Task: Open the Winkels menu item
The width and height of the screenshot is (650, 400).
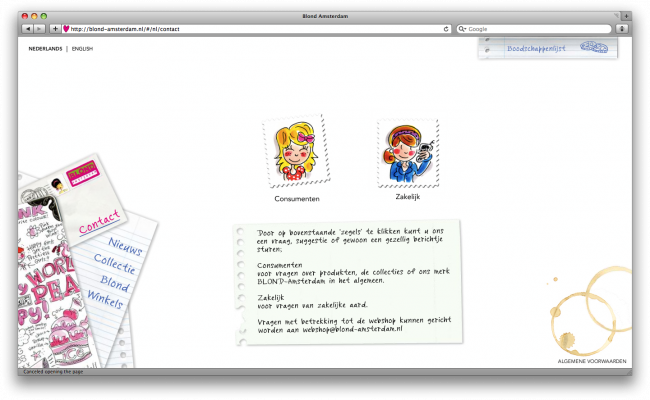Action: [x=105, y=299]
